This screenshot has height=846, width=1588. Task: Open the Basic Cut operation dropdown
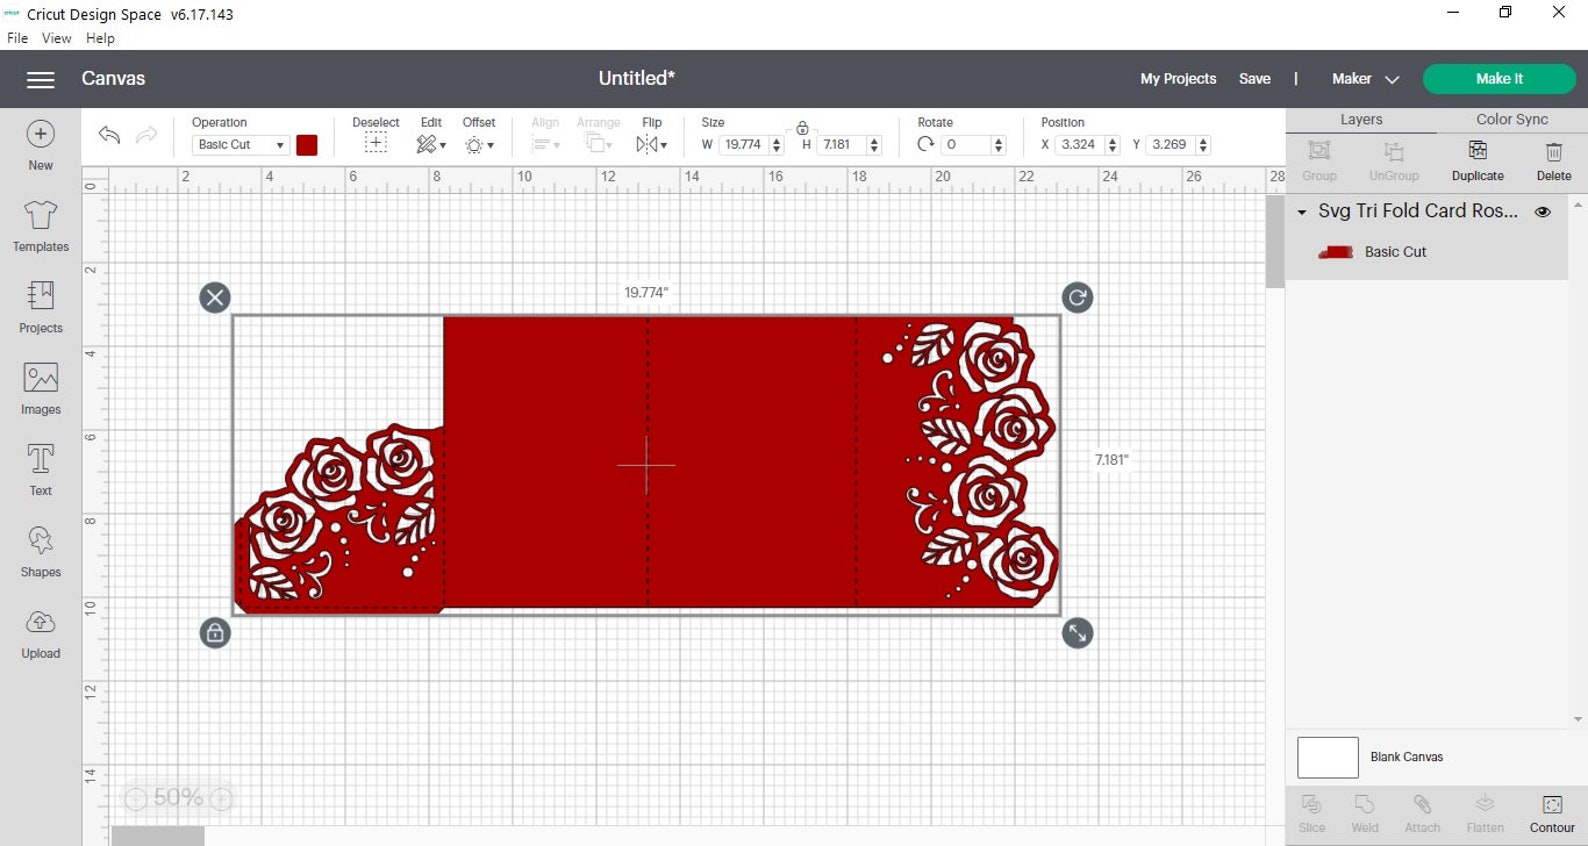click(x=240, y=145)
